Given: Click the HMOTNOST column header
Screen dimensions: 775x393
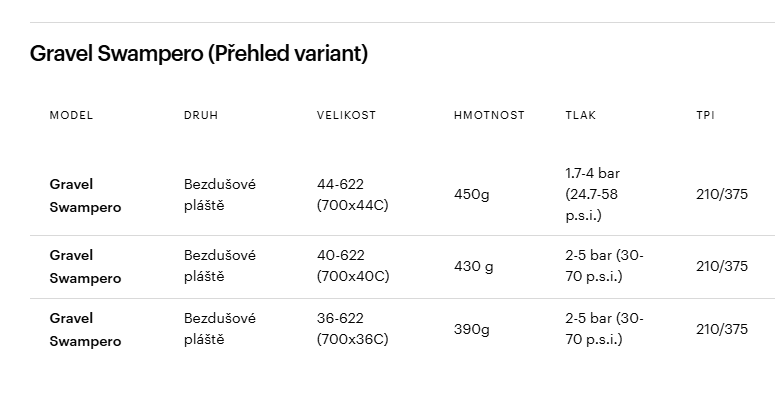Looking at the screenshot, I should click(x=489, y=115).
